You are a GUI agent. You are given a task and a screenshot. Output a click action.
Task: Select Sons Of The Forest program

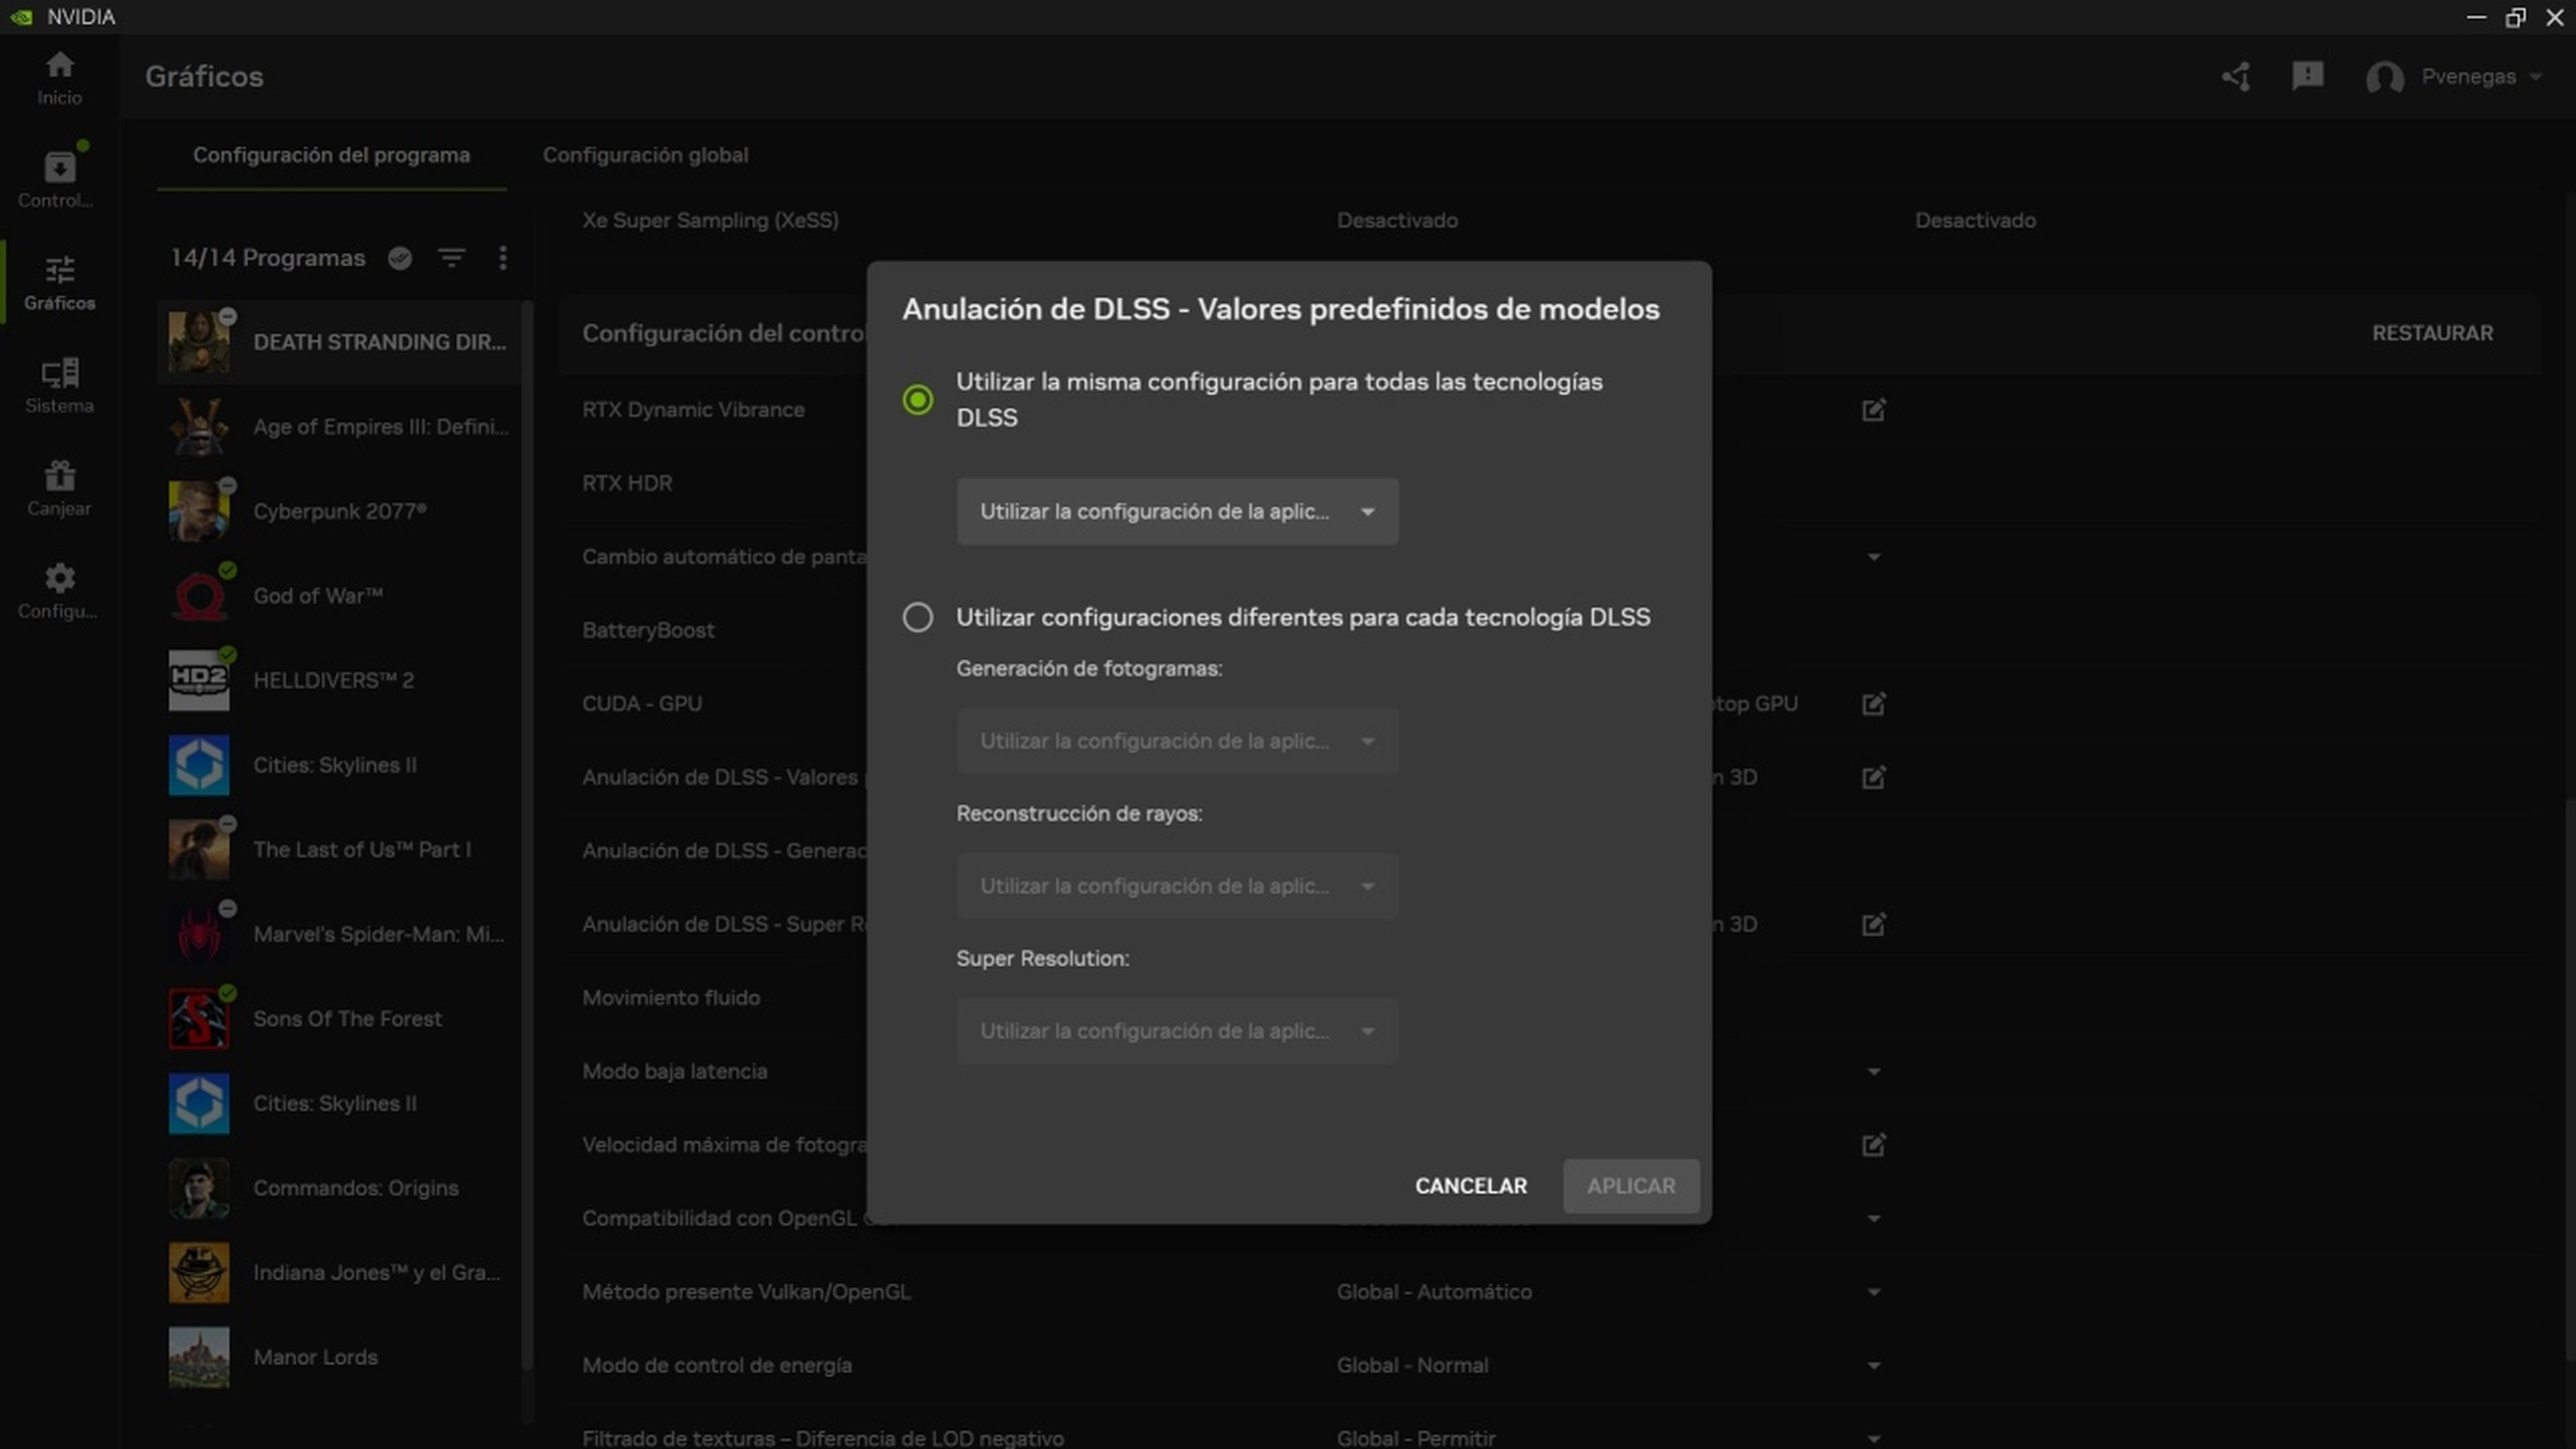340,1019
